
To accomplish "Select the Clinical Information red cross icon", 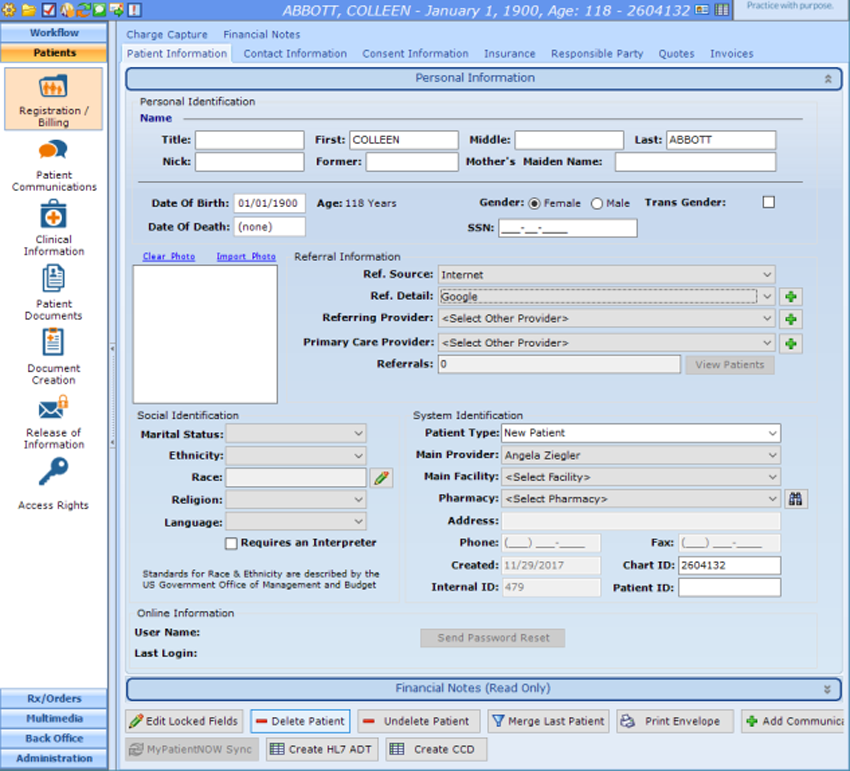I will 53,215.
